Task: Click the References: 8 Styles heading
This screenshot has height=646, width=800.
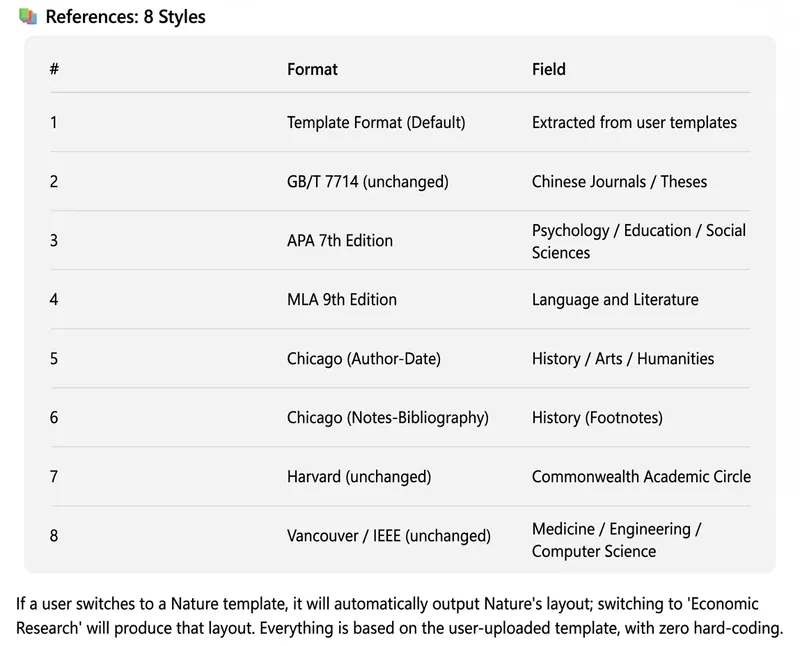Action: click(x=126, y=17)
